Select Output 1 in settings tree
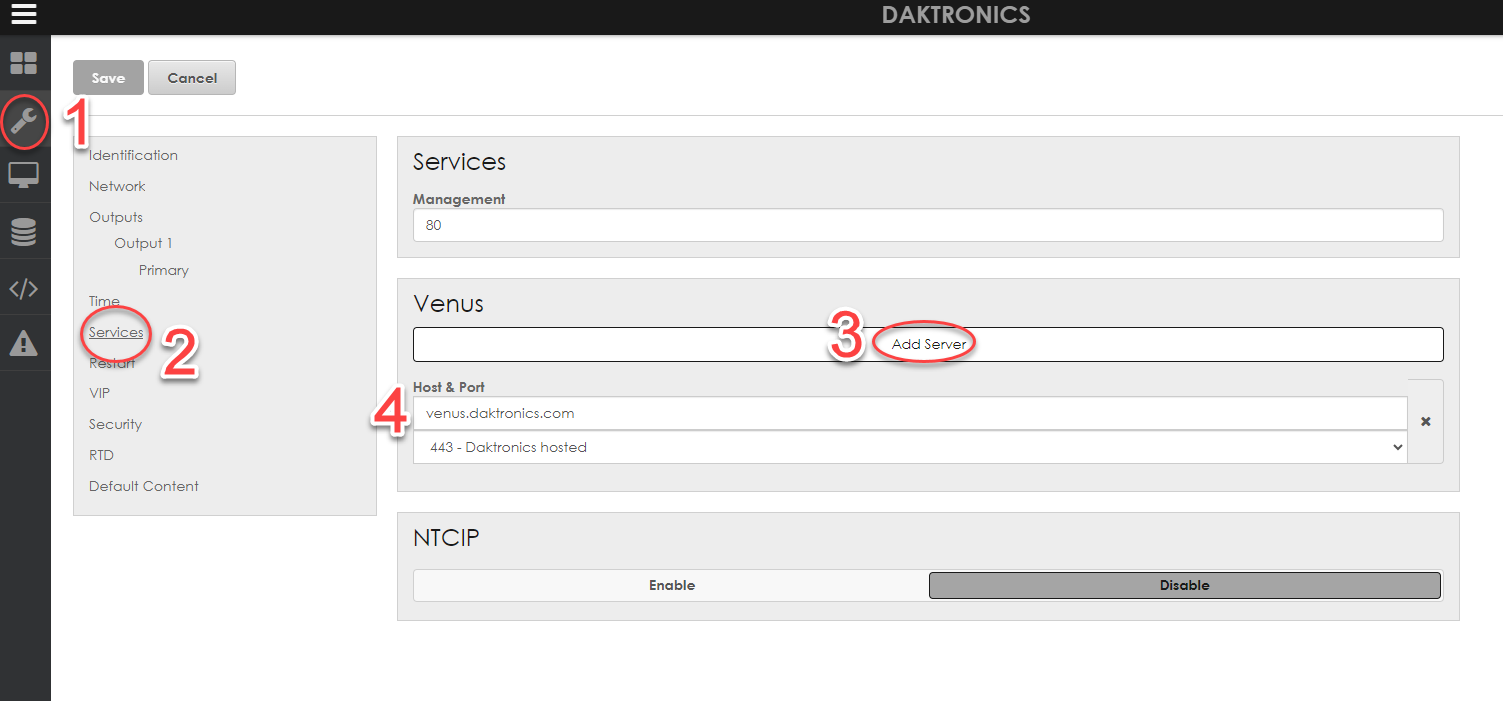The width and height of the screenshot is (1503, 701). coord(143,243)
